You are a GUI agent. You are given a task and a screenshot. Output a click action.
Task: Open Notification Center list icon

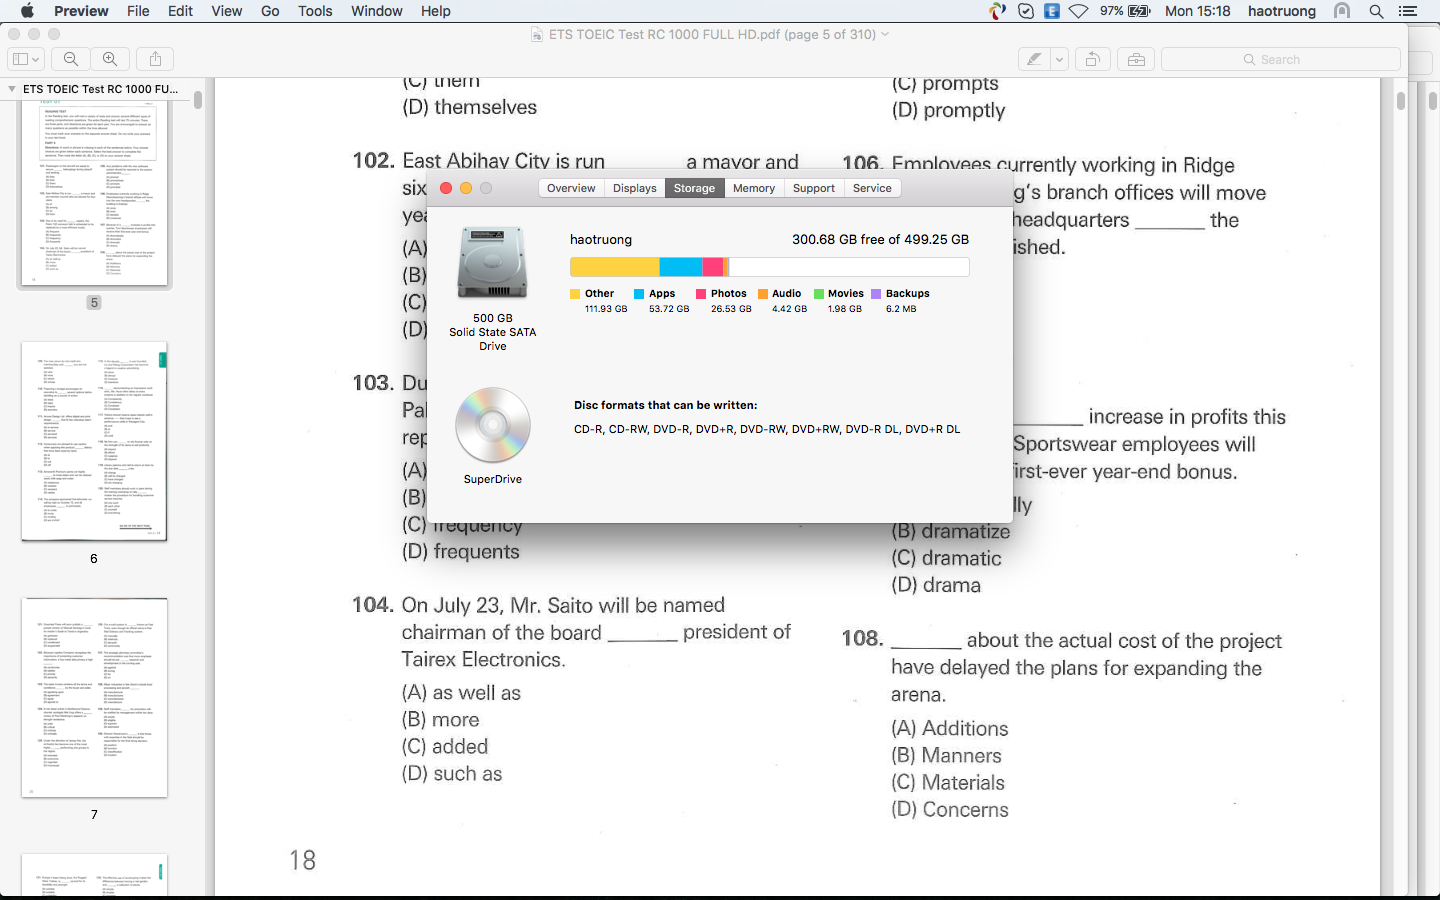click(1408, 11)
